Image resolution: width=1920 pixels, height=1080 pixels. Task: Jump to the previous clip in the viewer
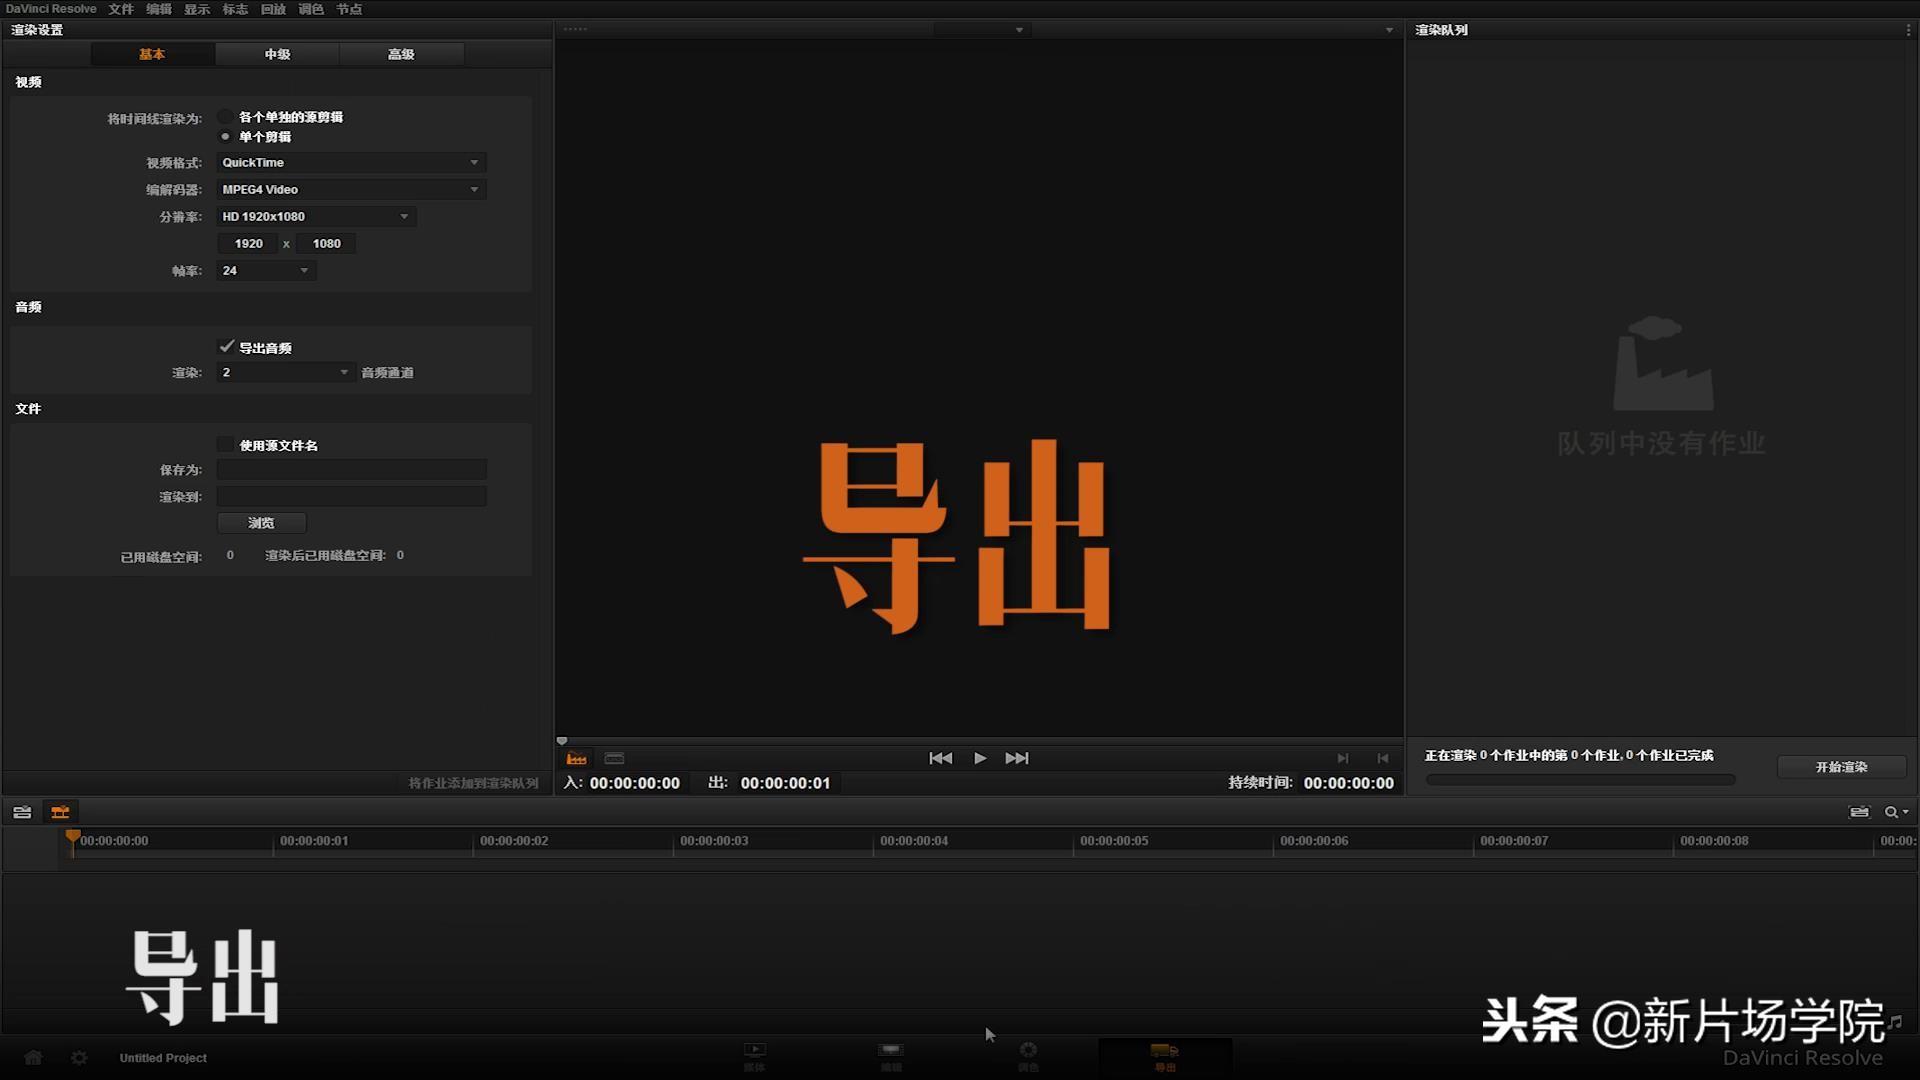tap(940, 758)
